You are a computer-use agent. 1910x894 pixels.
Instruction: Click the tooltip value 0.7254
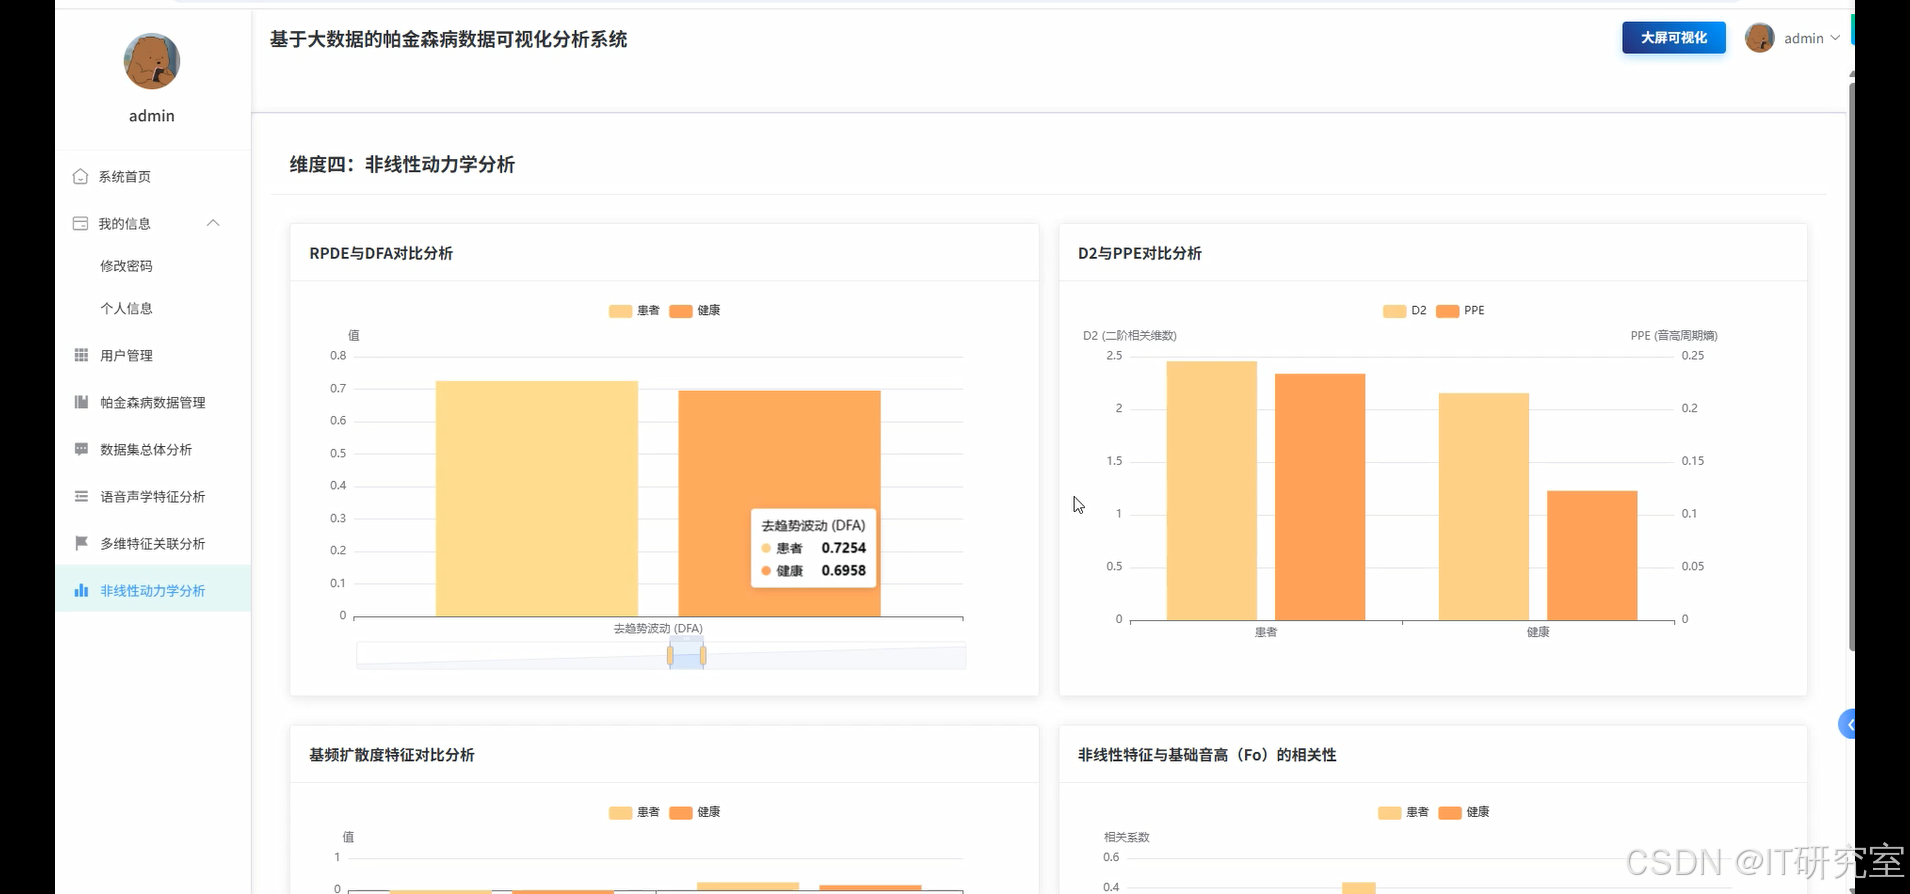tap(844, 548)
